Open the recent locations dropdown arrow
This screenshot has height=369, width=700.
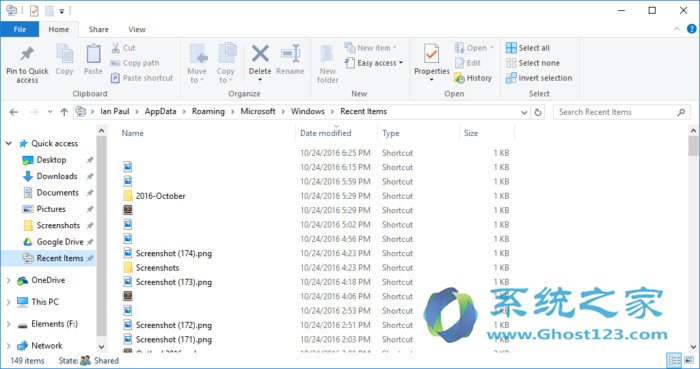pos(50,112)
